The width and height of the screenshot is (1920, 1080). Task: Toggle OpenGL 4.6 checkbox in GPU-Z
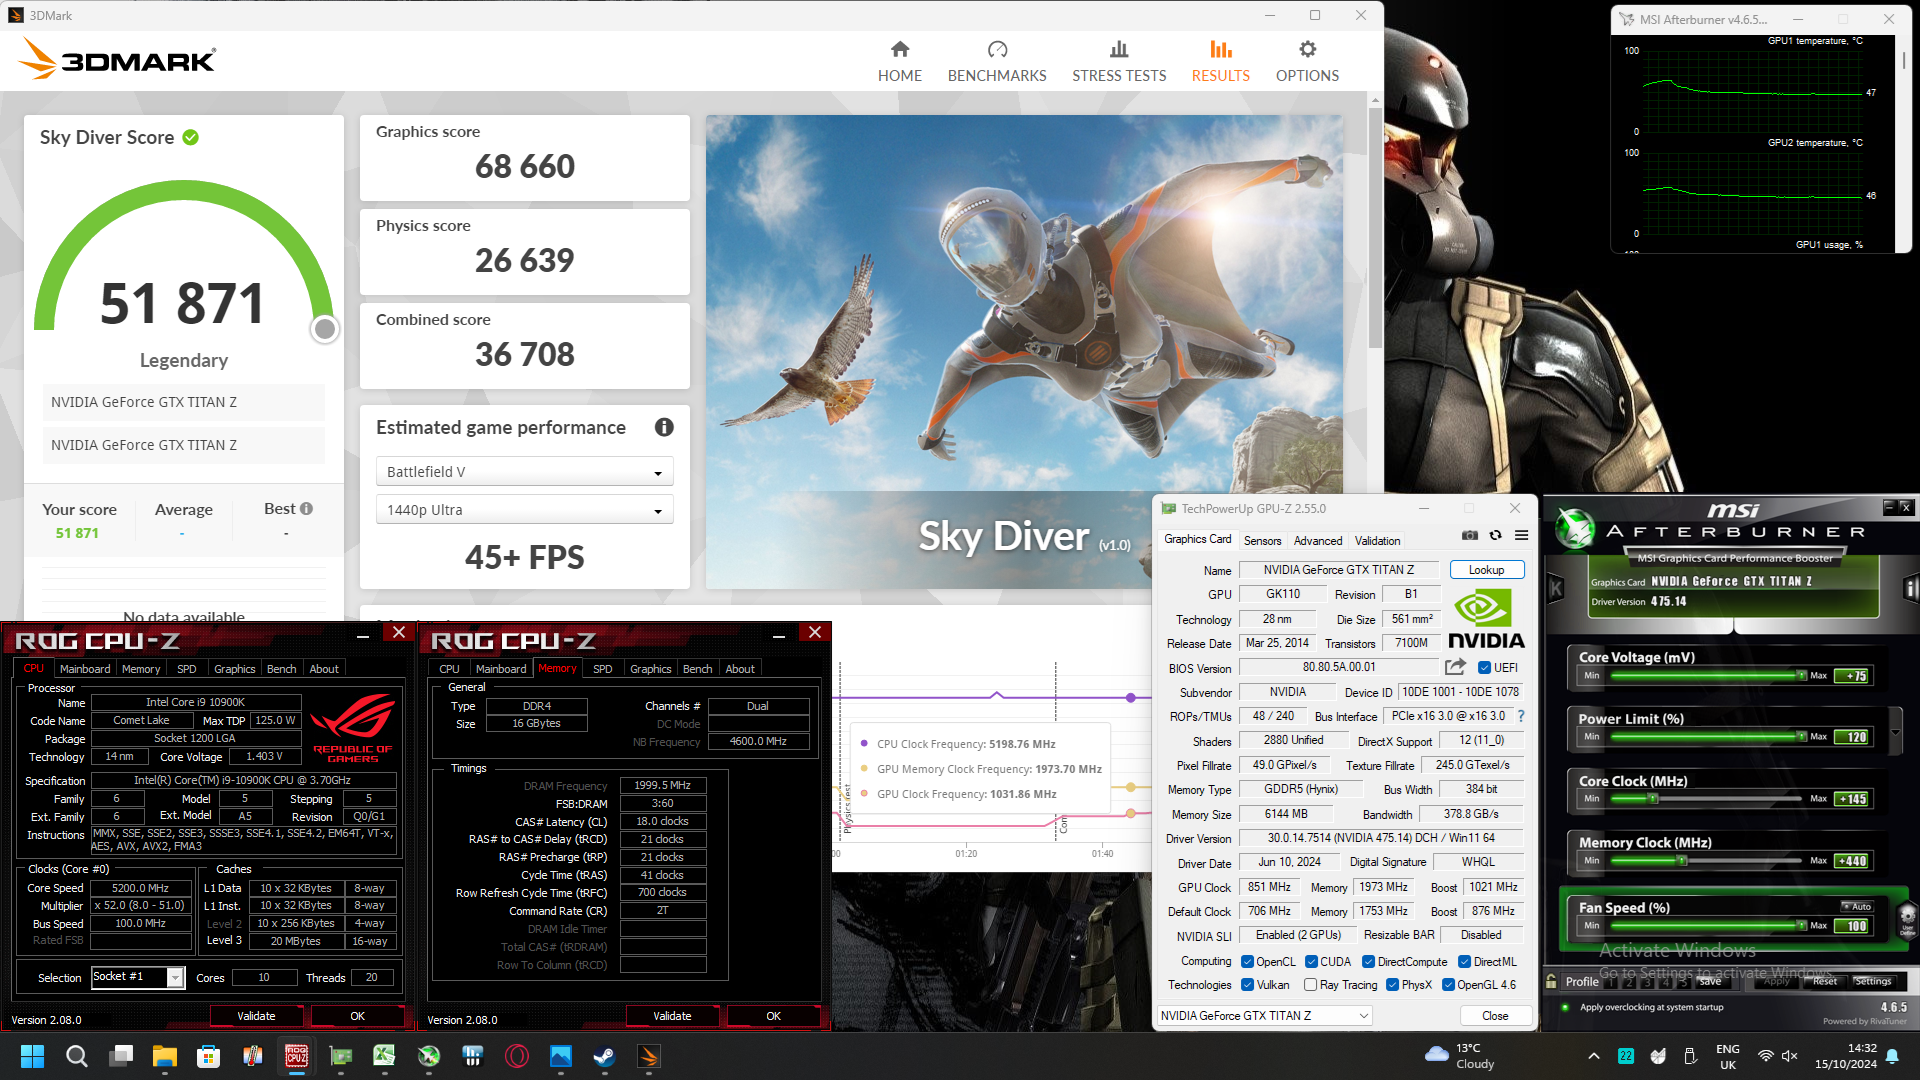(x=1448, y=985)
